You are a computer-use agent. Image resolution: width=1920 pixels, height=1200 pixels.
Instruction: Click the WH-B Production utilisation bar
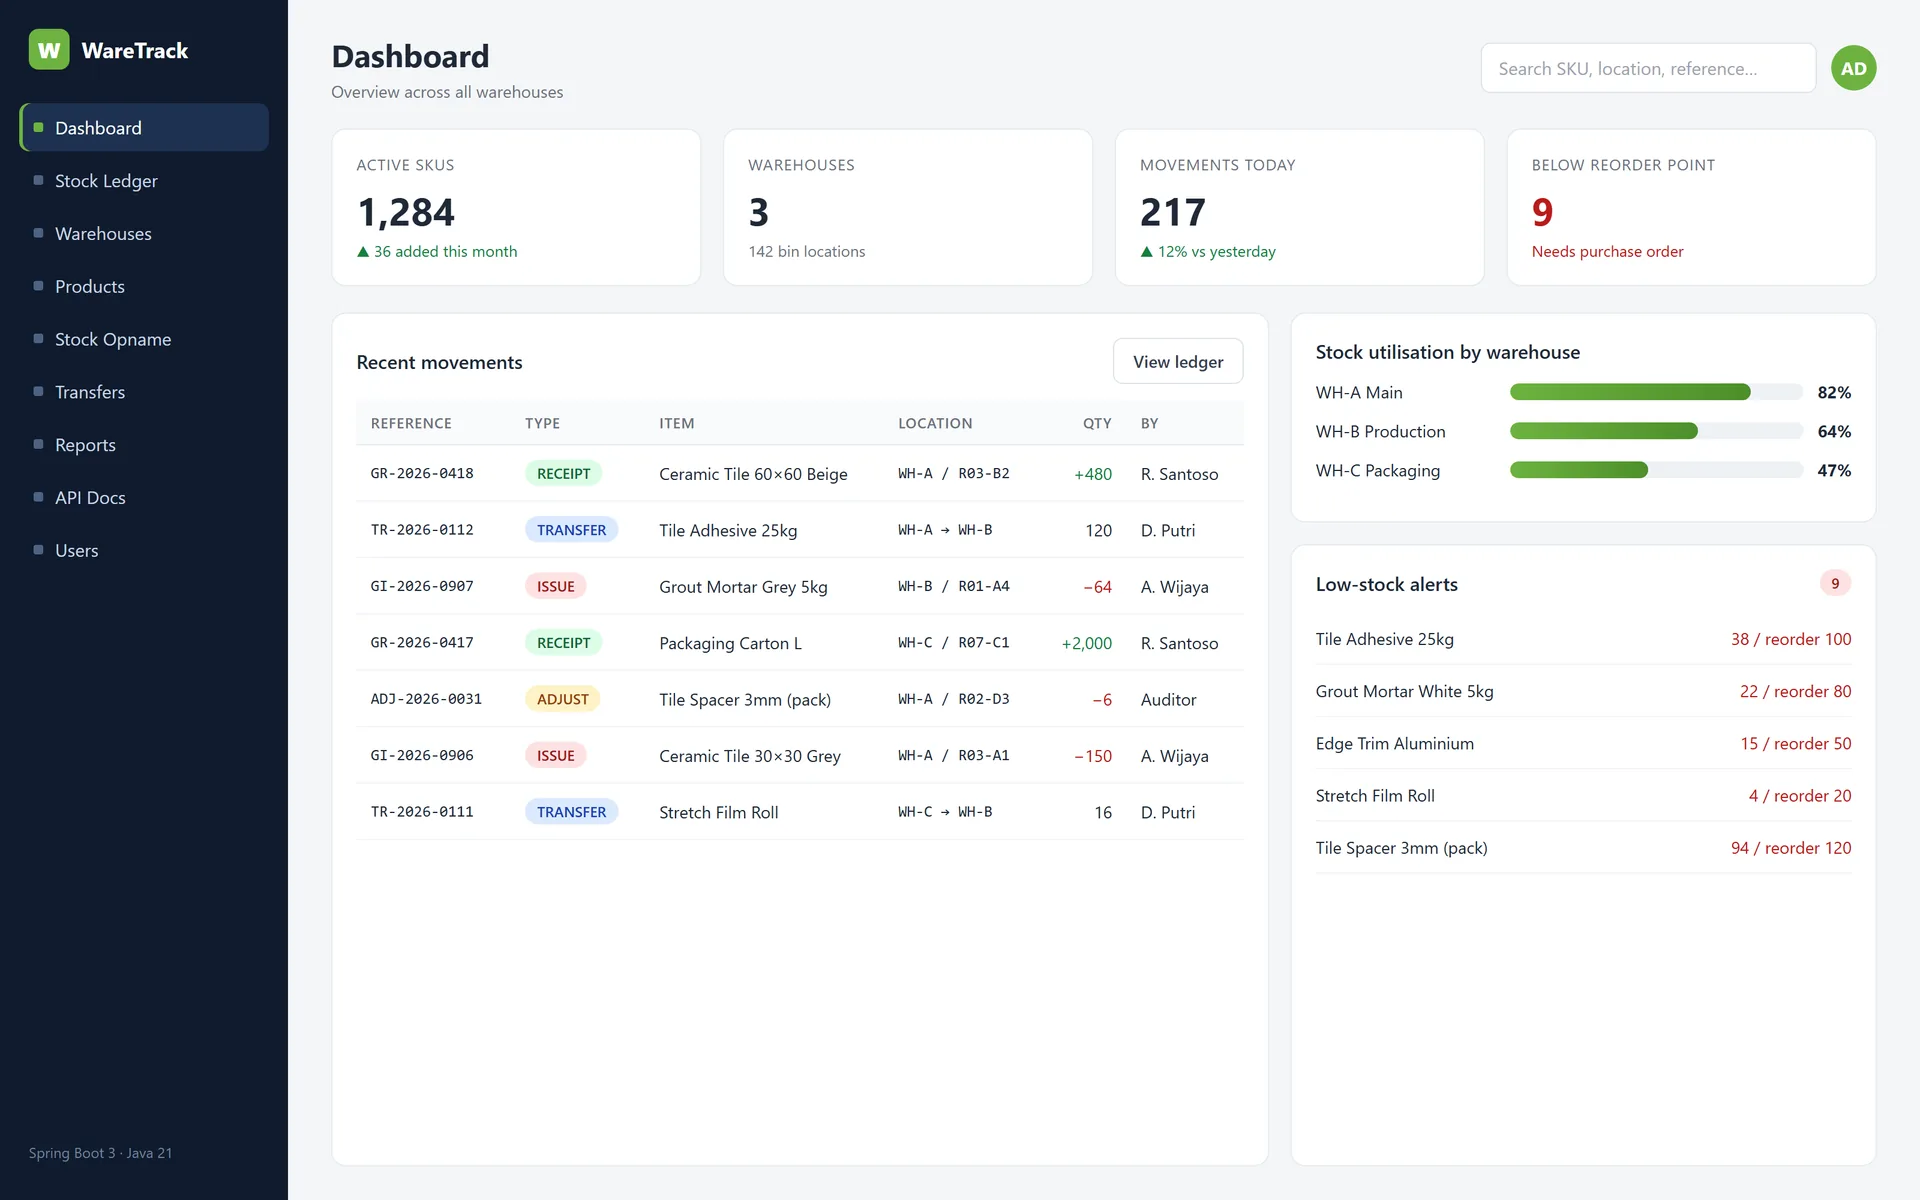coord(1656,431)
